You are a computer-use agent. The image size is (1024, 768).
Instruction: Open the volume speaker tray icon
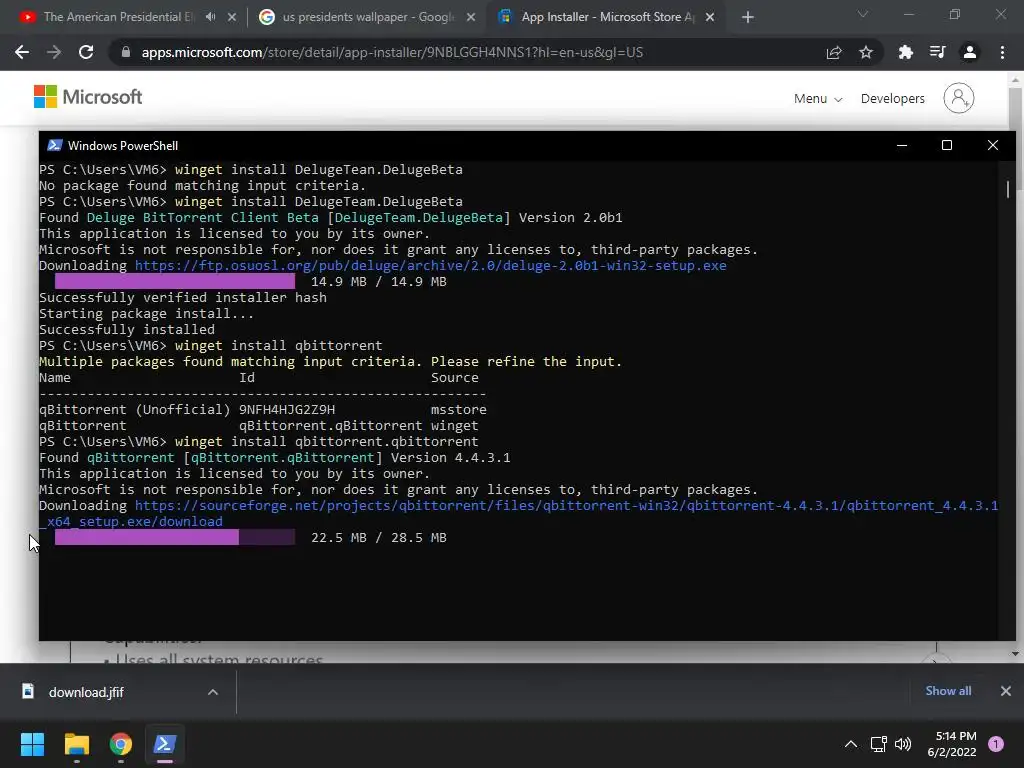click(x=903, y=744)
